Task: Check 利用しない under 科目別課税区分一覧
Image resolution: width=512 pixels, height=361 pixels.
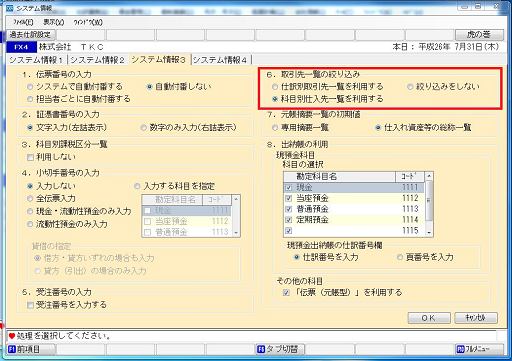Action: [30, 157]
